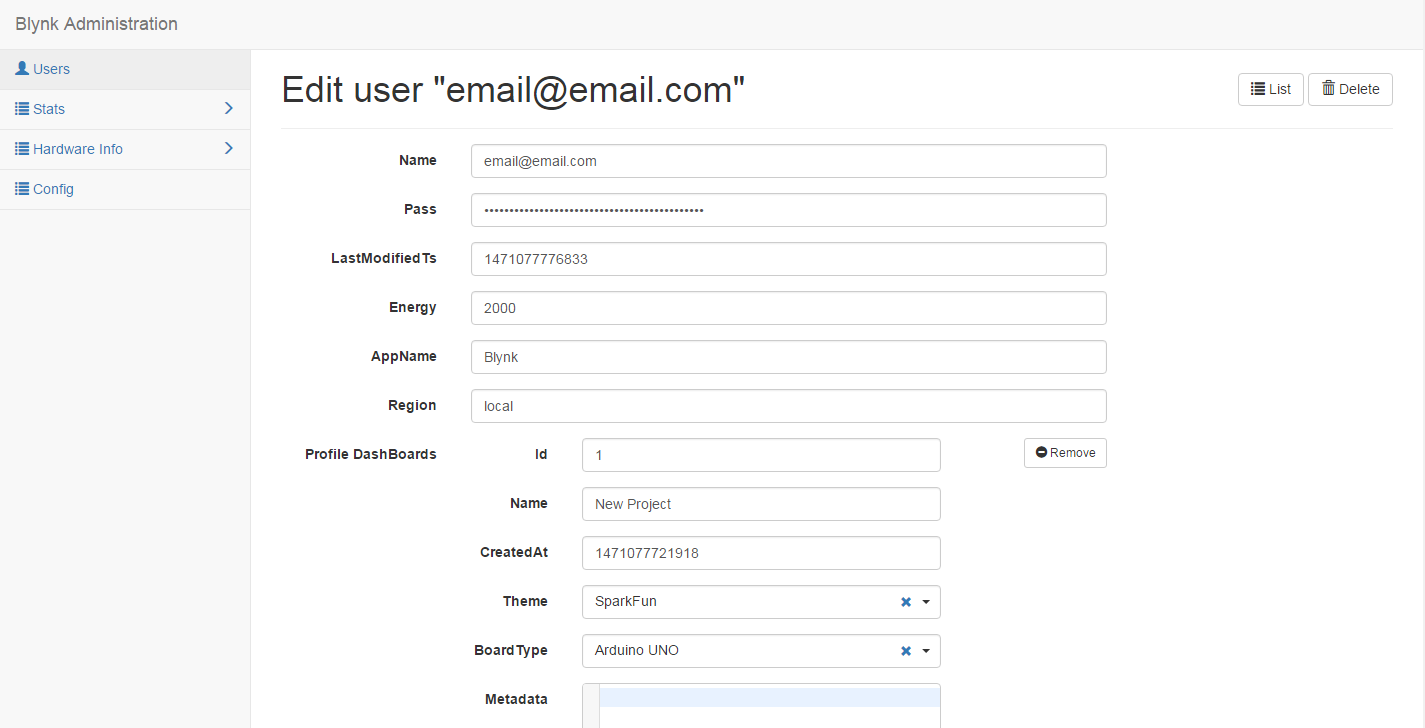
Task: Click the Users person icon in sidebar
Action: (22, 69)
